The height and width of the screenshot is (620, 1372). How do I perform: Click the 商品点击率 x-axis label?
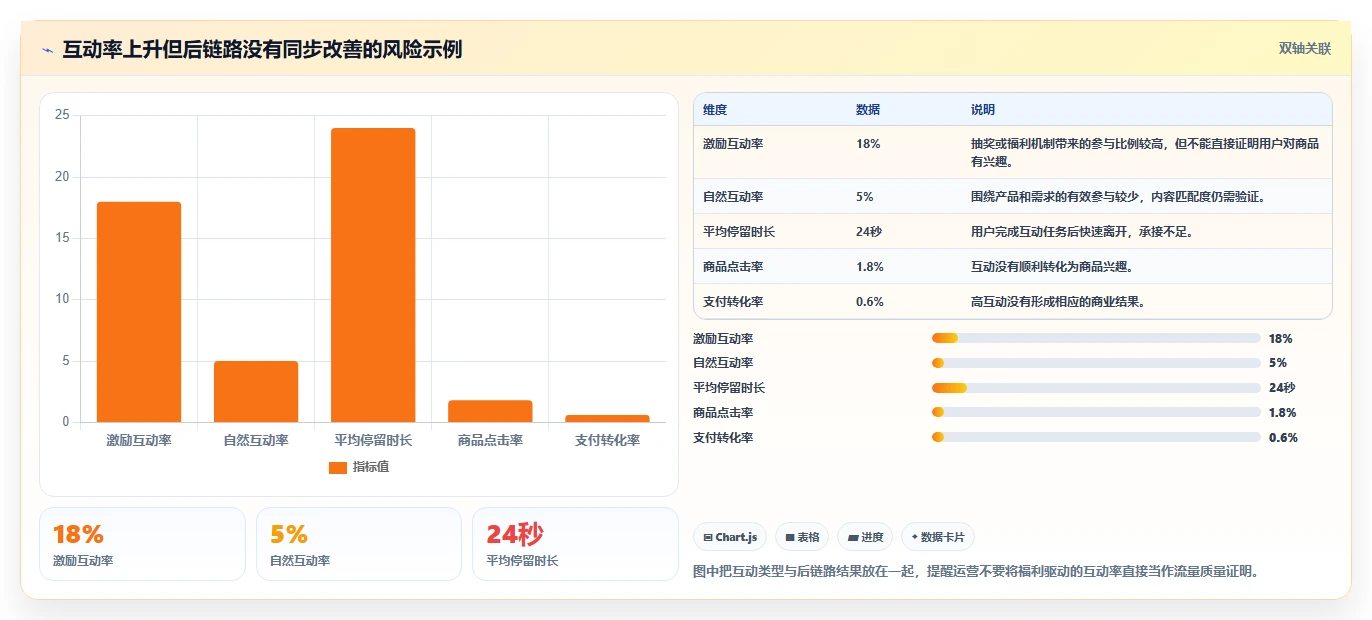(490, 440)
